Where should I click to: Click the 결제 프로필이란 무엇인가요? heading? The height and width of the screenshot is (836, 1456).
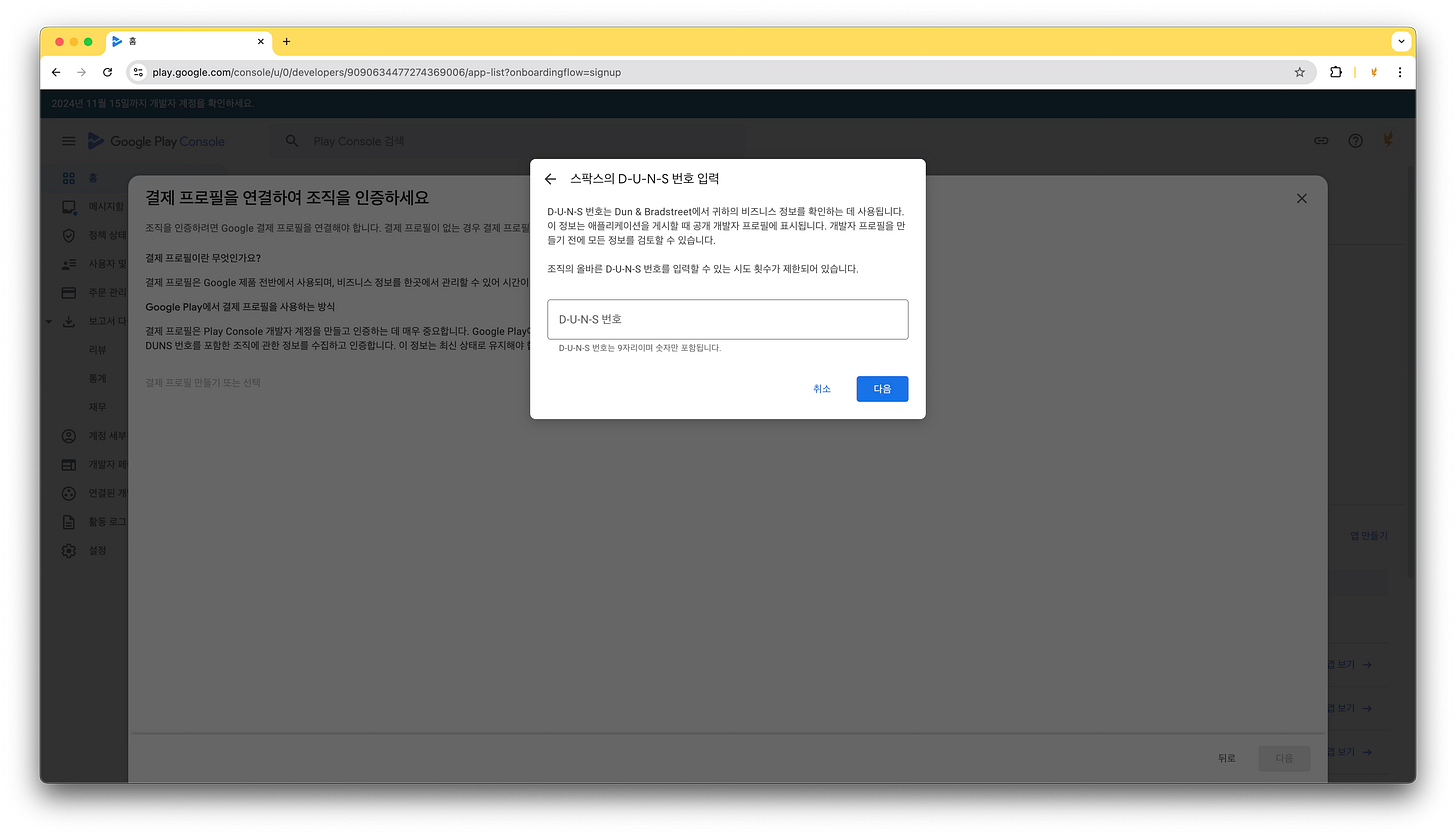point(203,257)
